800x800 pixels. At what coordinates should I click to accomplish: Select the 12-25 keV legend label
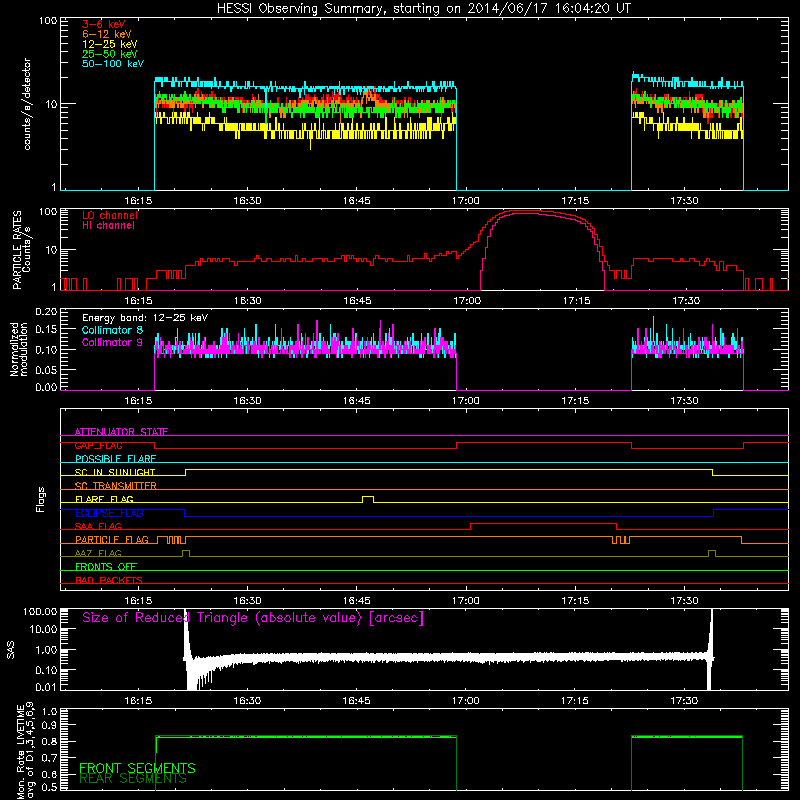[109, 44]
